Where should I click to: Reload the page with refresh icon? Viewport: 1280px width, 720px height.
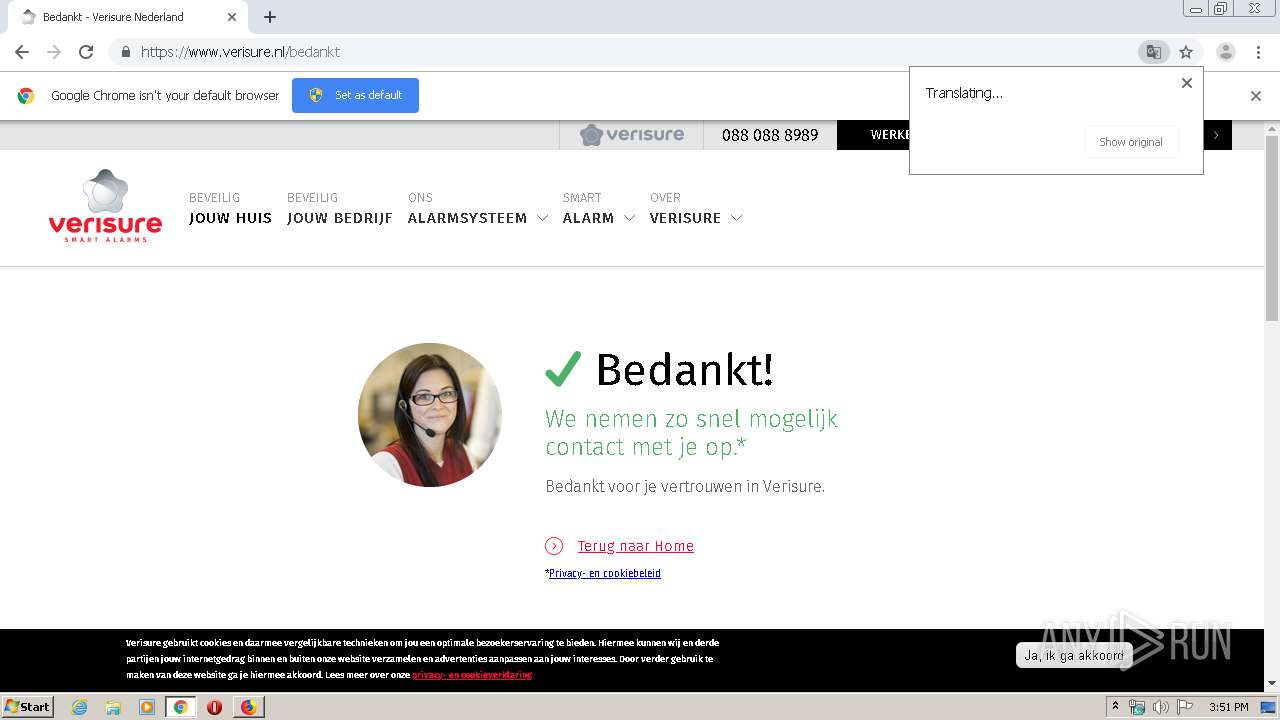point(86,52)
